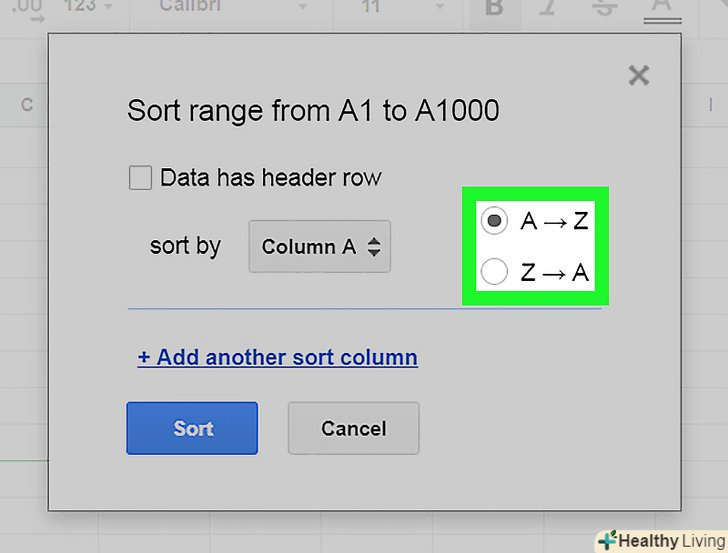Viewport: 728px width, 553px height.
Task: Close the sort range dialog
Action: (638, 75)
